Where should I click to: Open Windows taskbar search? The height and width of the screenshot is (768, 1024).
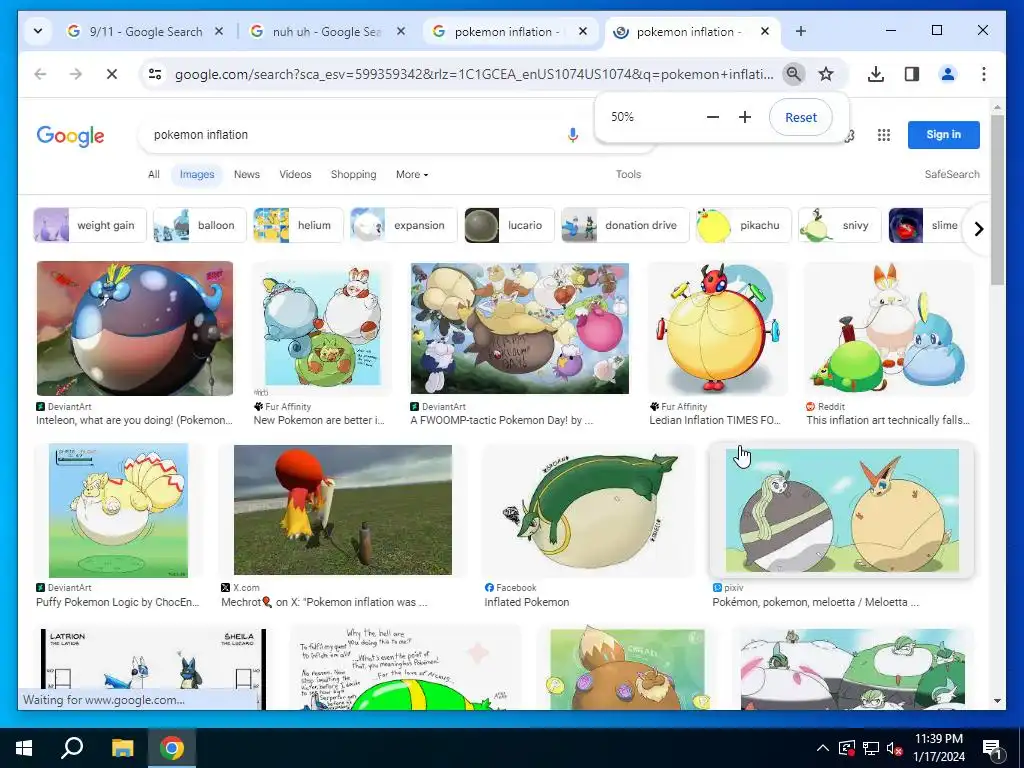72,748
